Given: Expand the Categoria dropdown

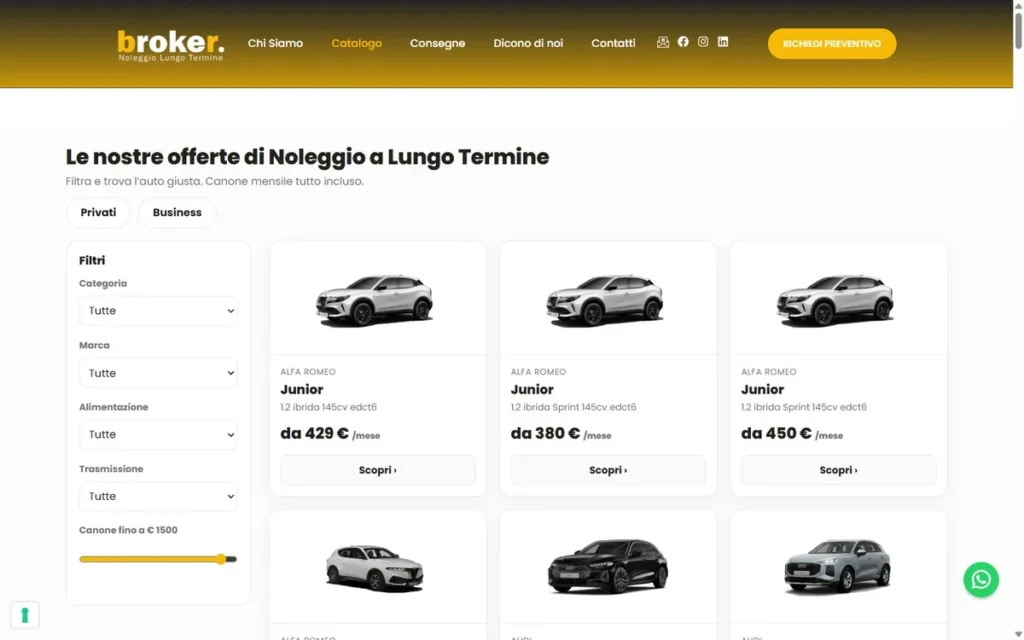Looking at the screenshot, I should [158, 311].
